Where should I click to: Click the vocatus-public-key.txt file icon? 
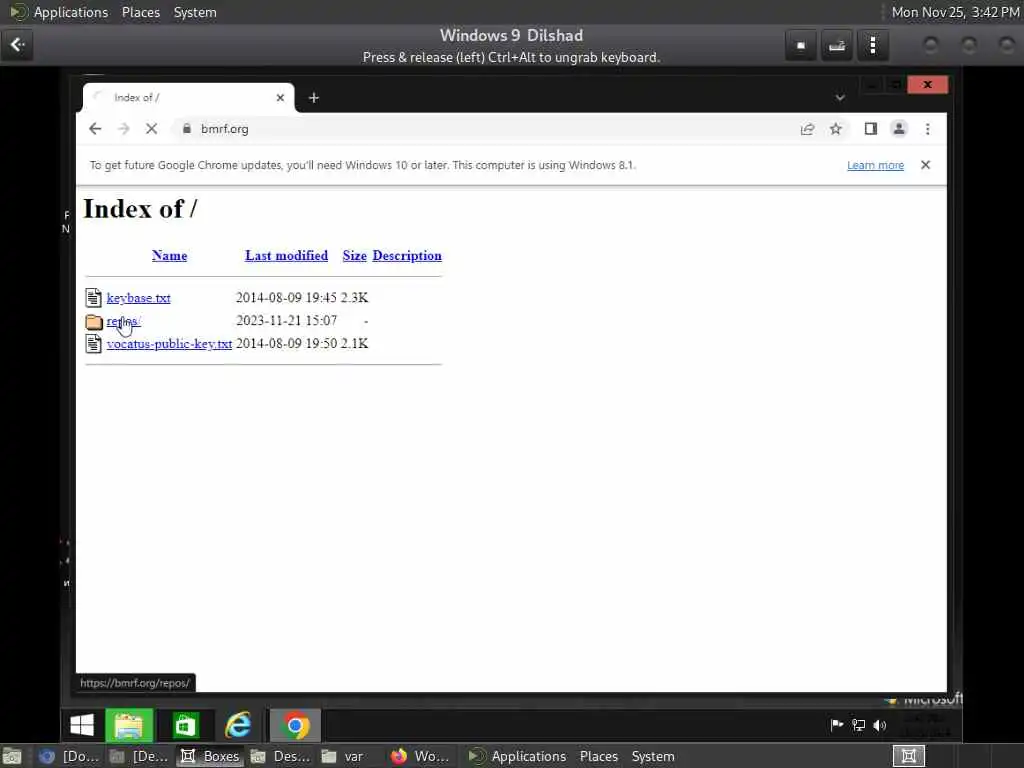tap(93, 344)
